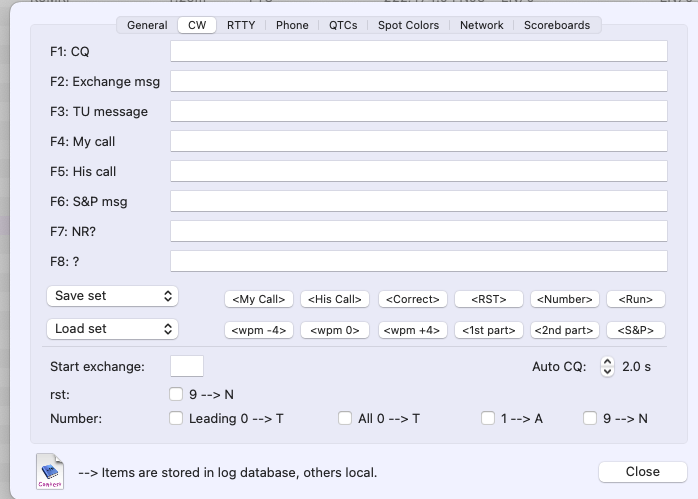The height and width of the screenshot is (499, 698).
Task: Click the F6: S&P msg field
Action: coord(418,202)
